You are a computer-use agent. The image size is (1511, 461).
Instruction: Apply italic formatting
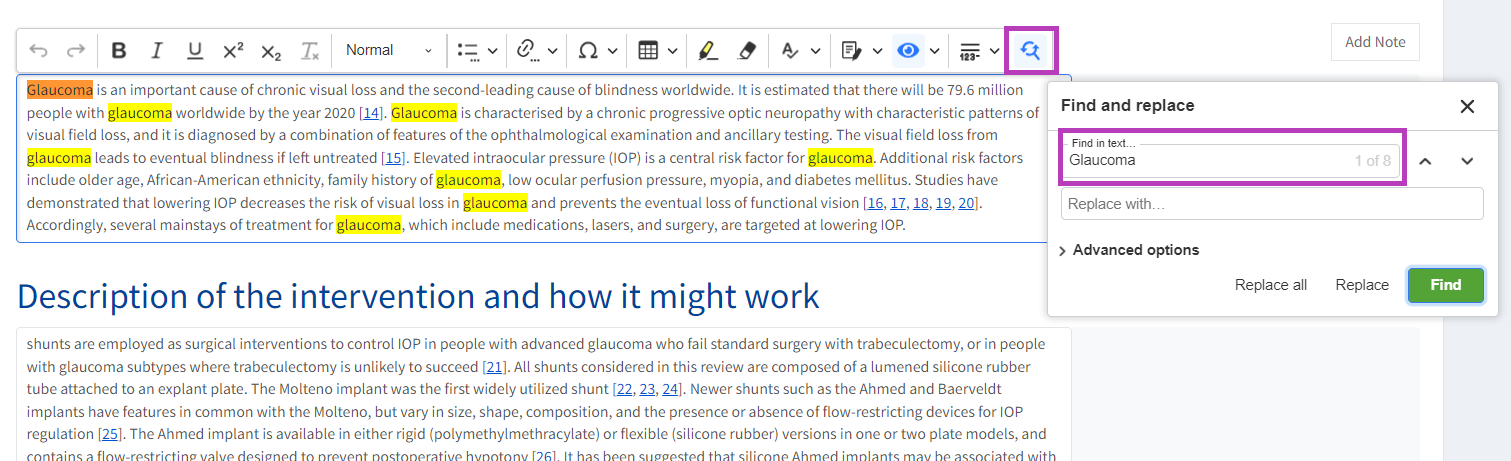(x=156, y=51)
